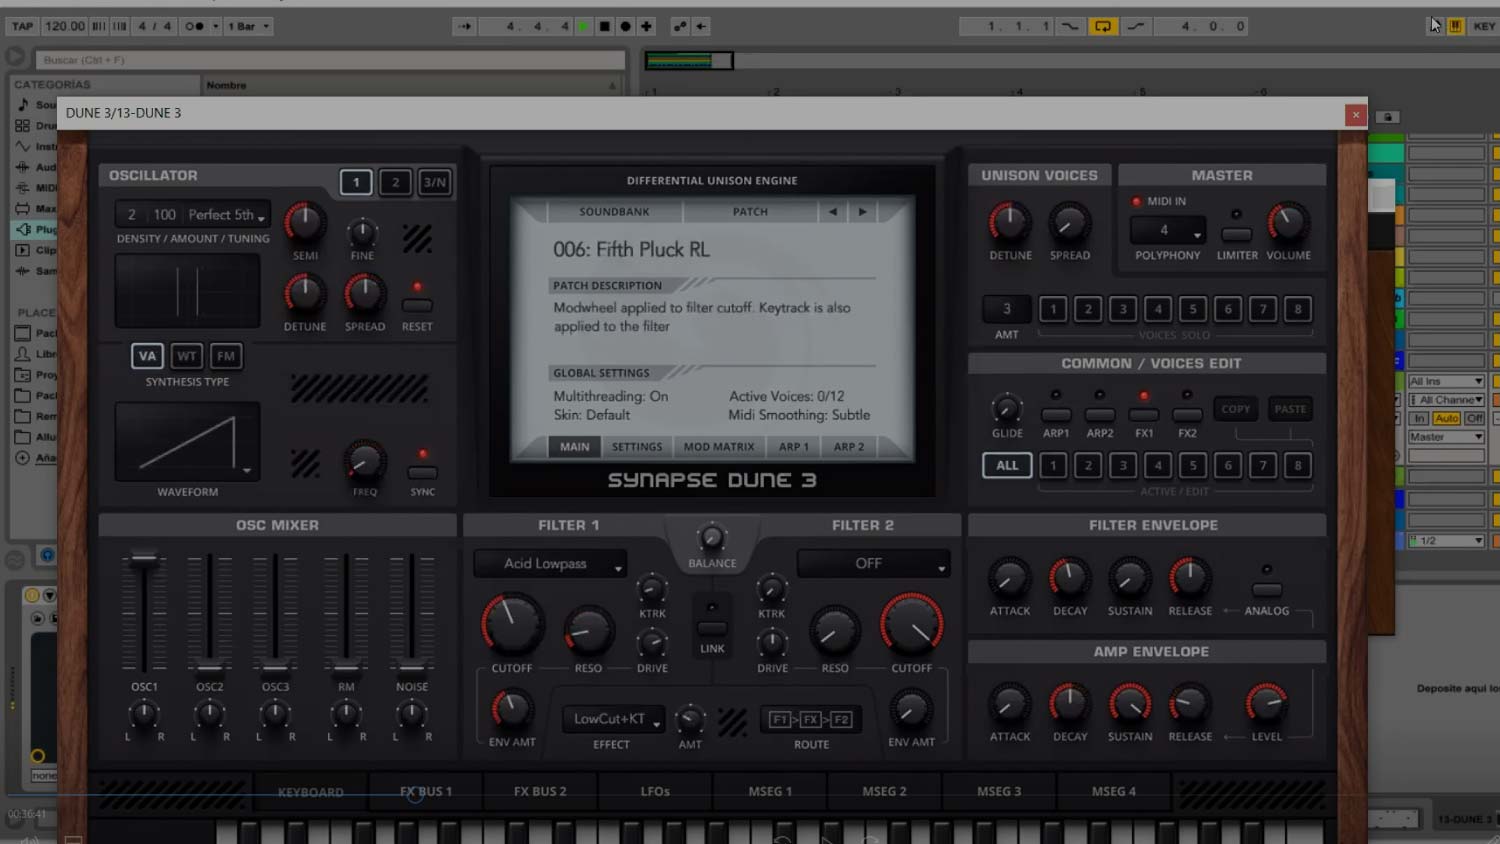Viewport: 1500px width, 844px height.
Task: Toggle the ARP2 switch
Action: 1100,415
